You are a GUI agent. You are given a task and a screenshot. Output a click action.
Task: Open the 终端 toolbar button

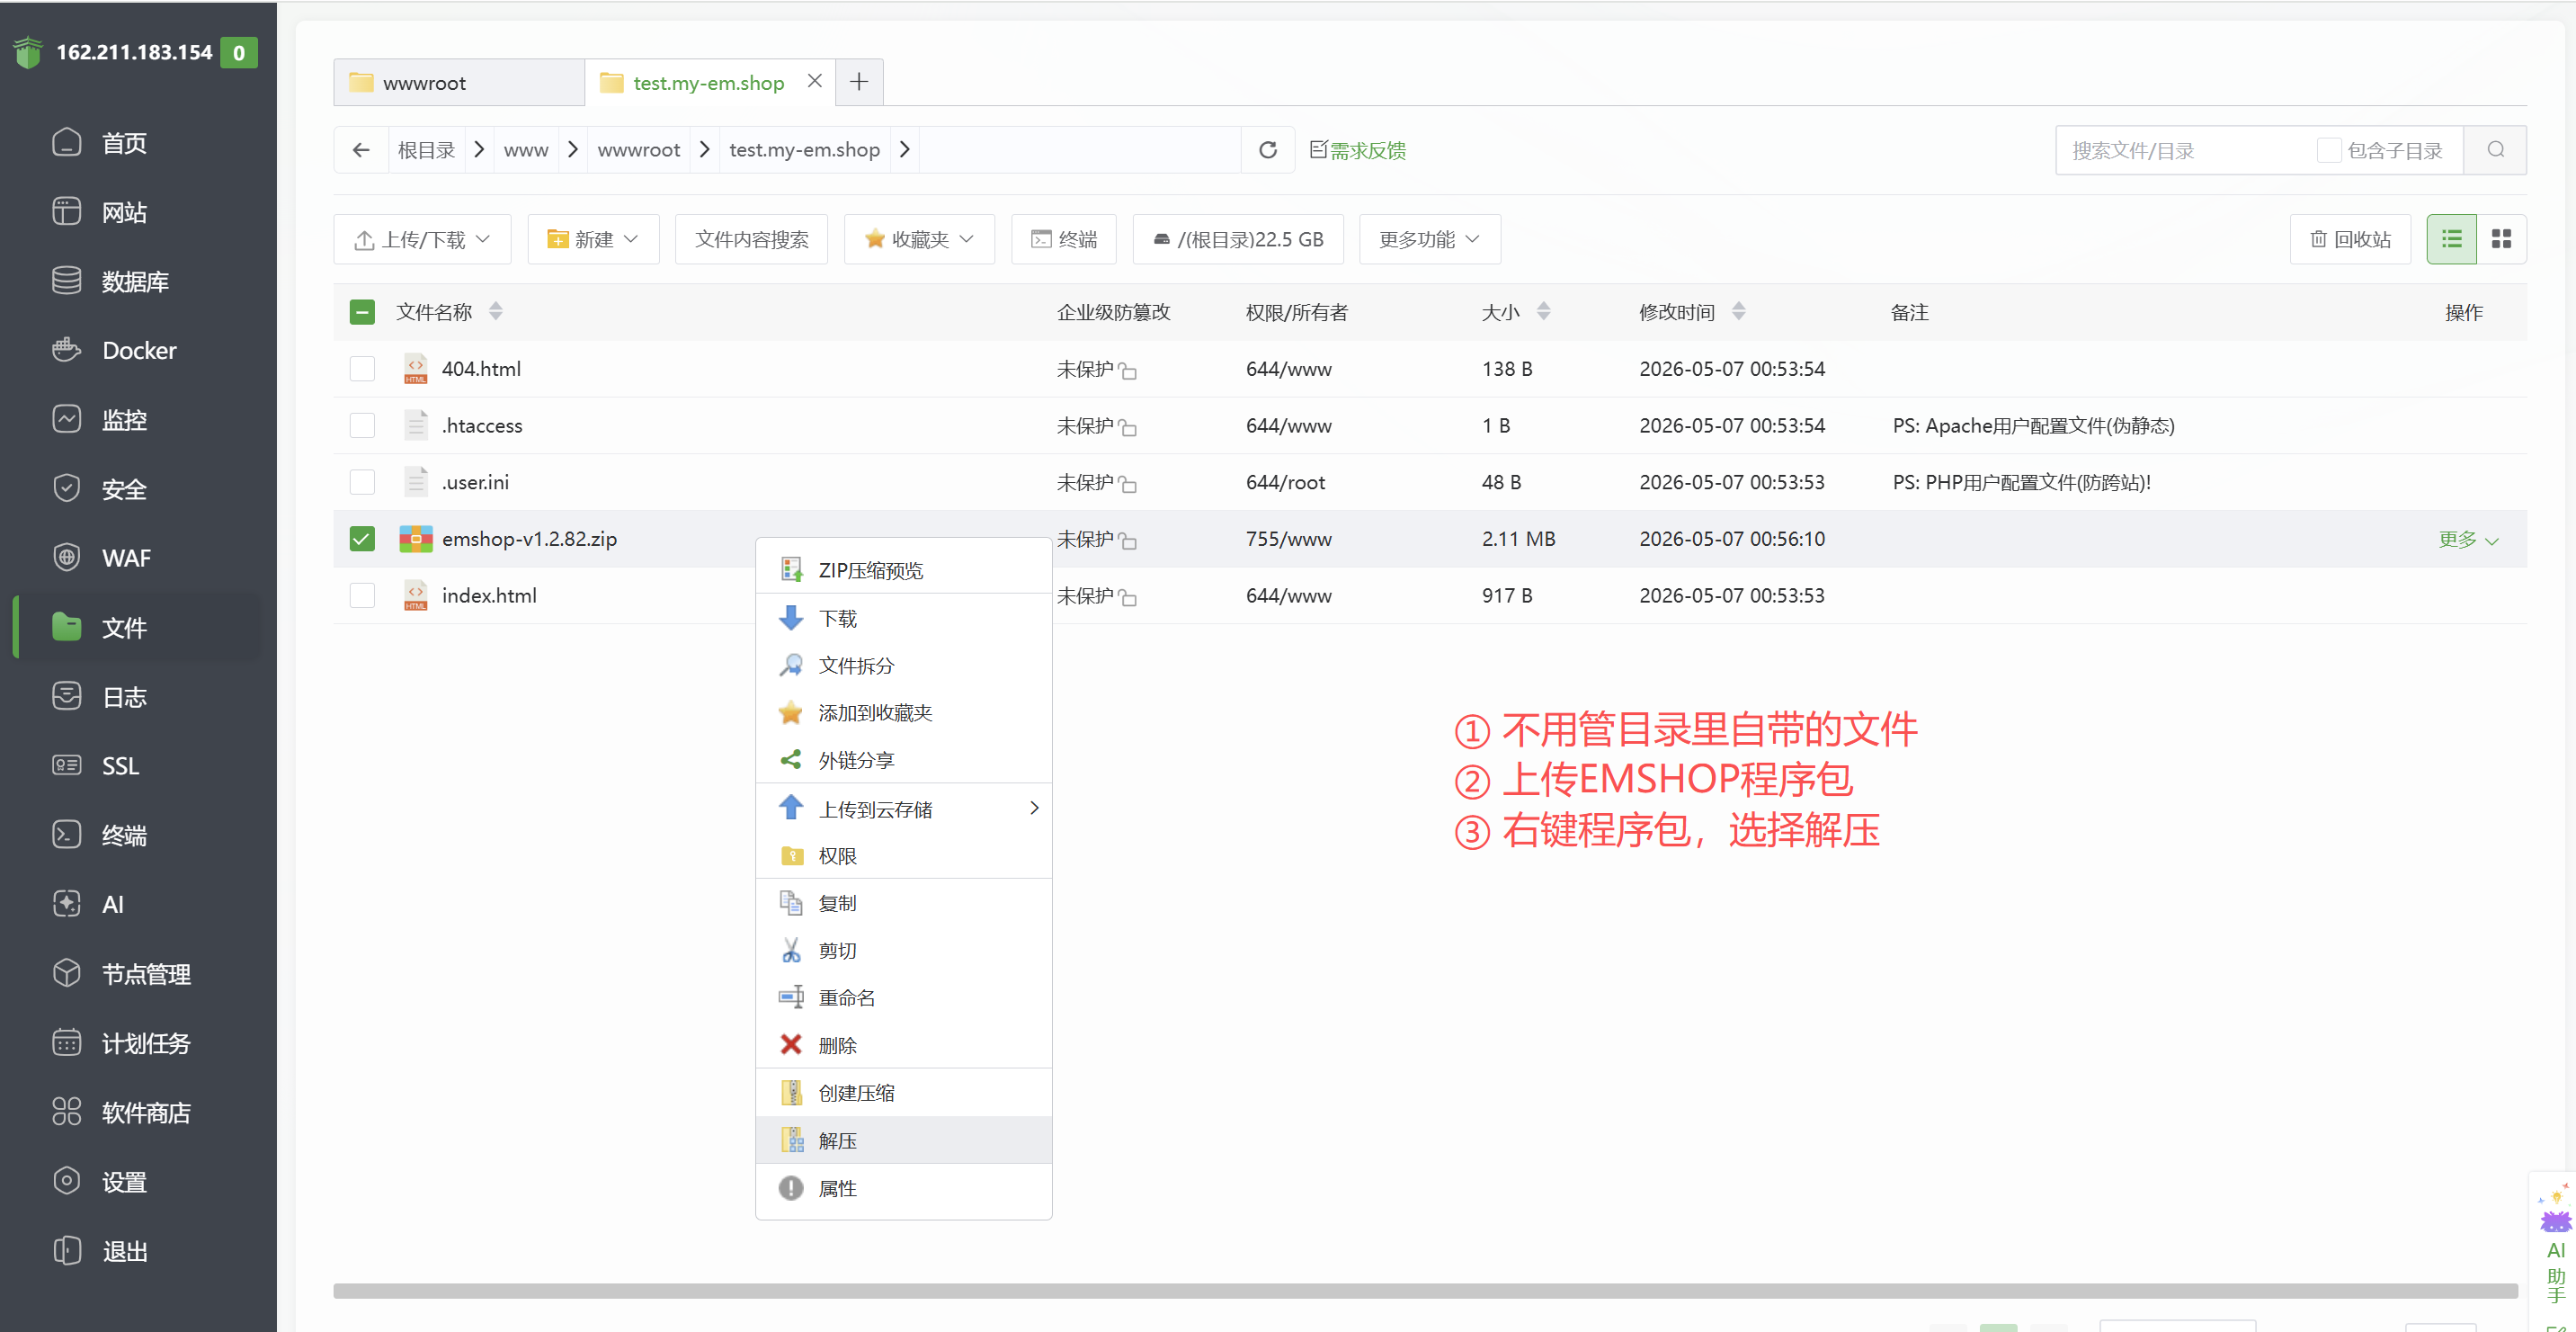coord(1064,239)
